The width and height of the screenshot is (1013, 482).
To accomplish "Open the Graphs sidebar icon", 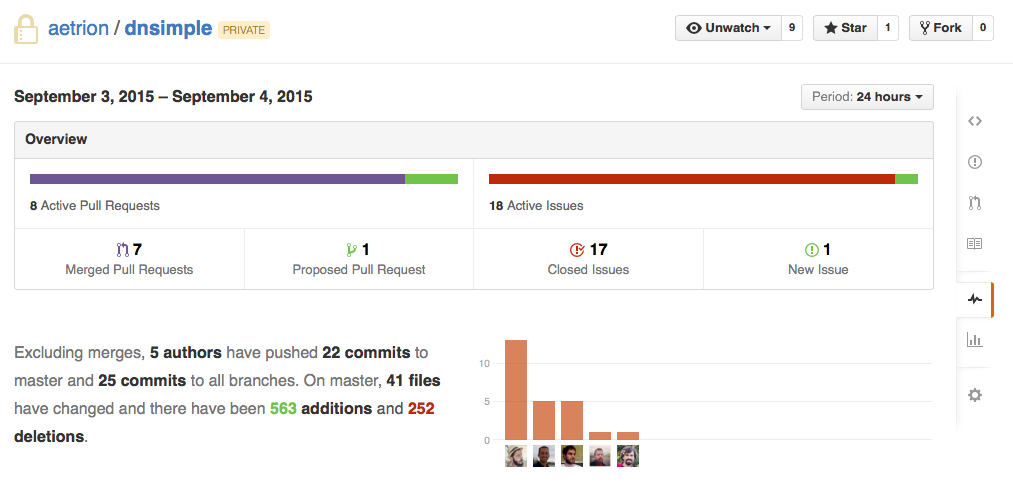I will pyautogui.click(x=975, y=340).
